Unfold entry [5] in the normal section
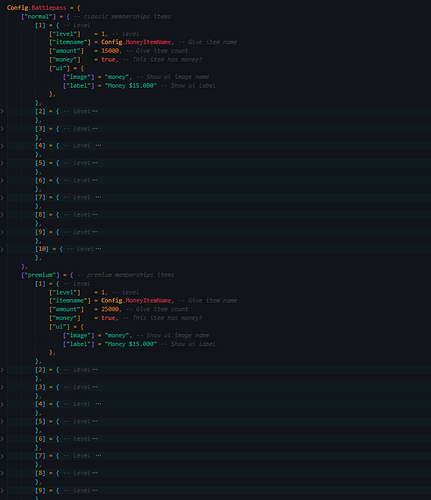 point(2,163)
